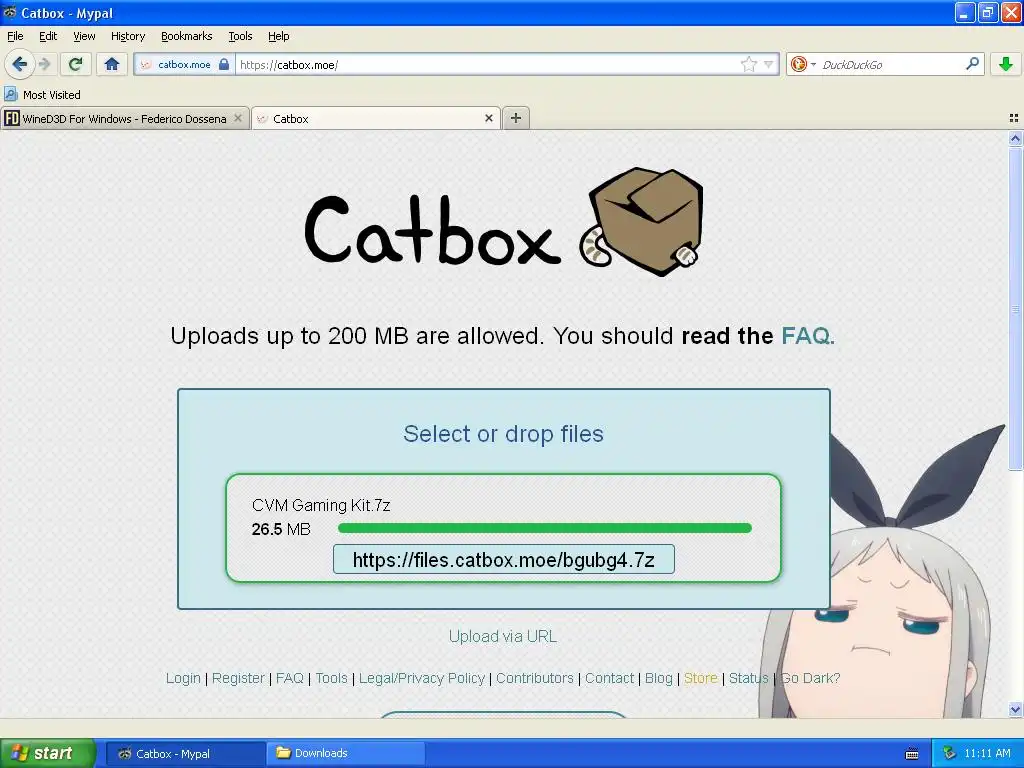Click the Catbox logo image
This screenshot has width=1024, height=768.
click(504, 222)
